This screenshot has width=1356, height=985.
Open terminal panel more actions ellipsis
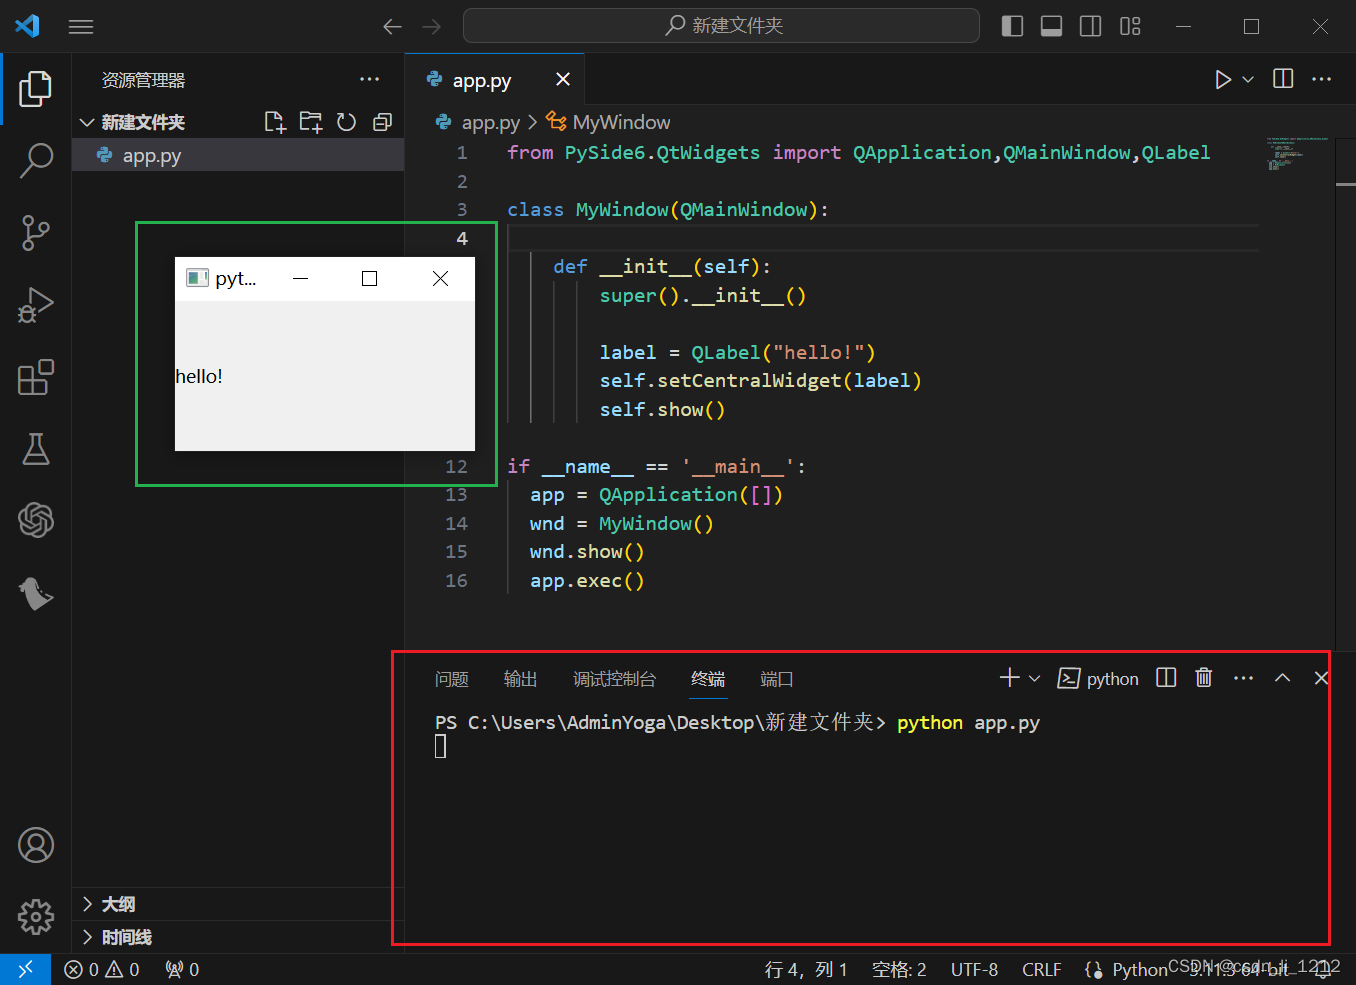click(x=1243, y=678)
